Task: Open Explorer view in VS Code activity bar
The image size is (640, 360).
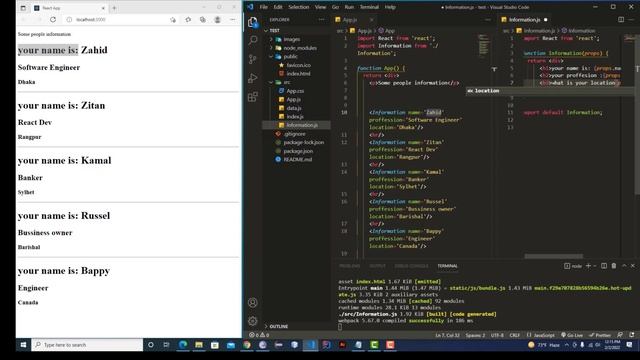Action: coord(253,22)
